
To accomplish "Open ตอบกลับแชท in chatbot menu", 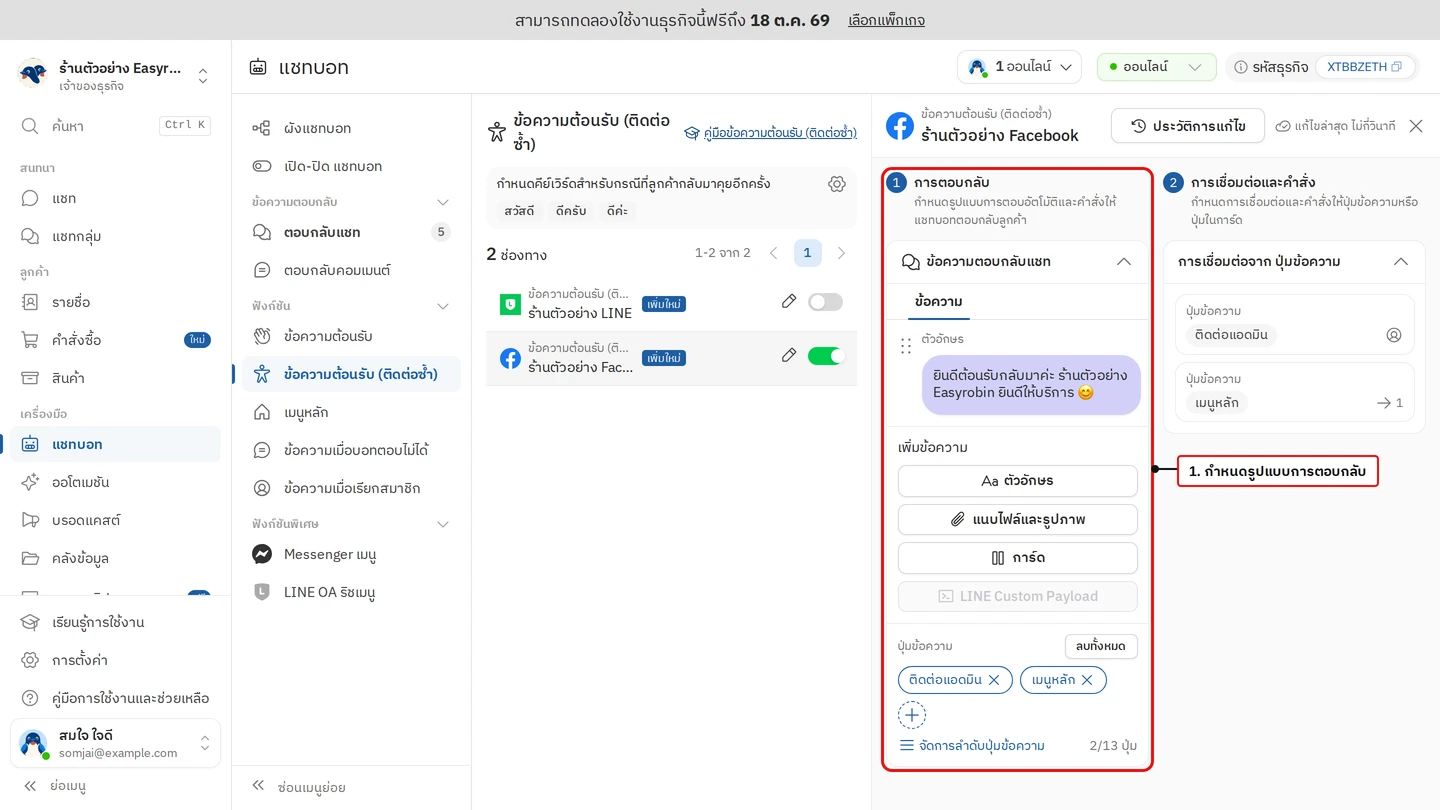I will (x=351, y=232).
